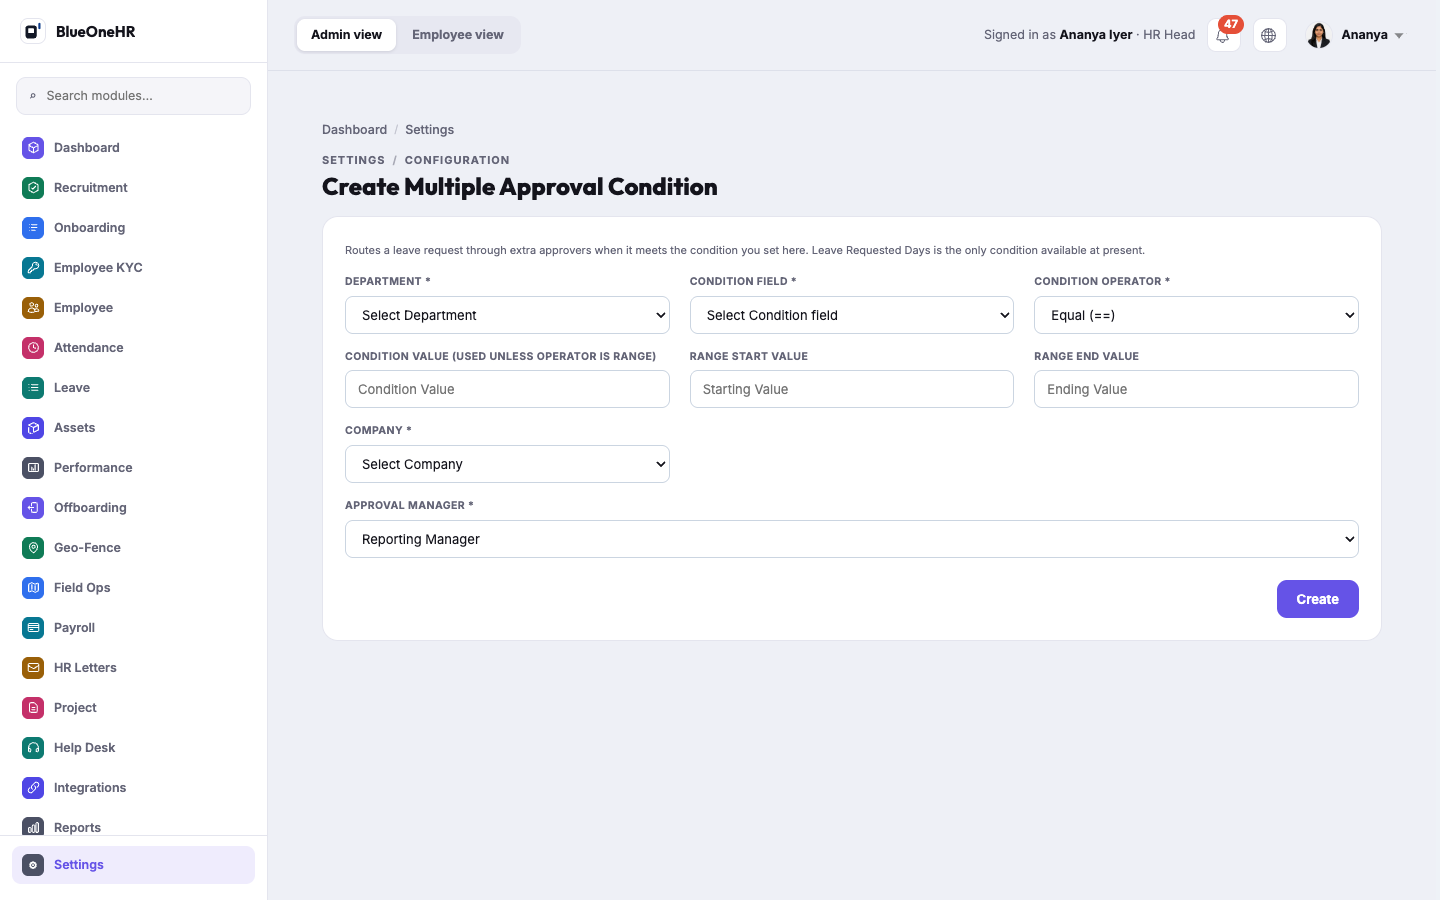Click the Starting Value input field
This screenshot has height=900, width=1440.
(852, 389)
